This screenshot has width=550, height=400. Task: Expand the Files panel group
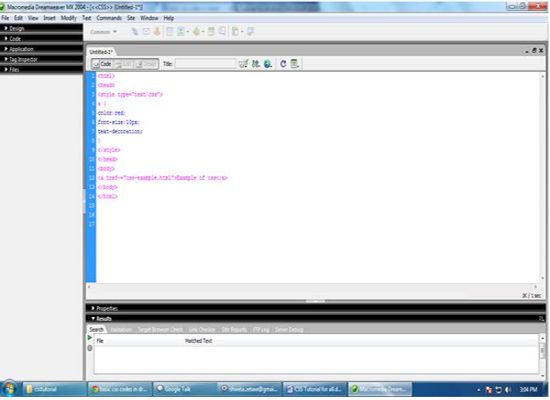(41, 69)
